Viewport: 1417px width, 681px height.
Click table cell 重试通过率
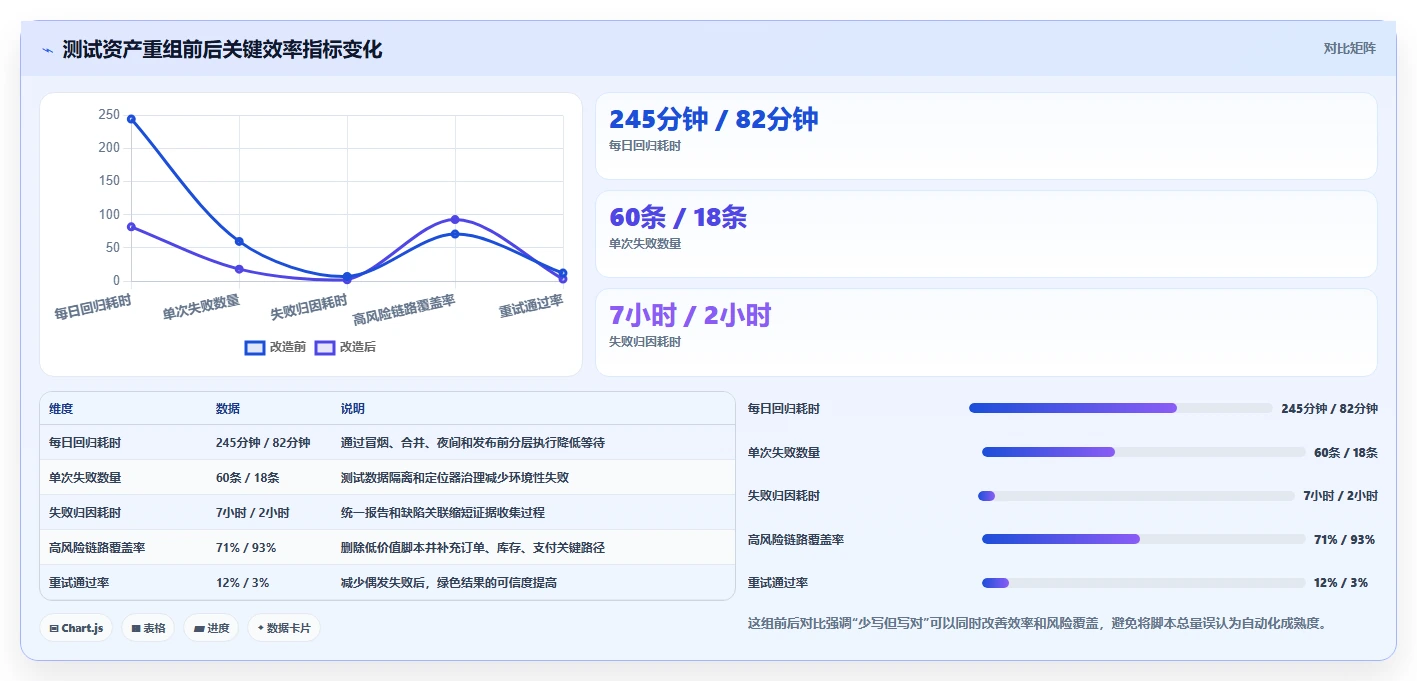point(79,582)
